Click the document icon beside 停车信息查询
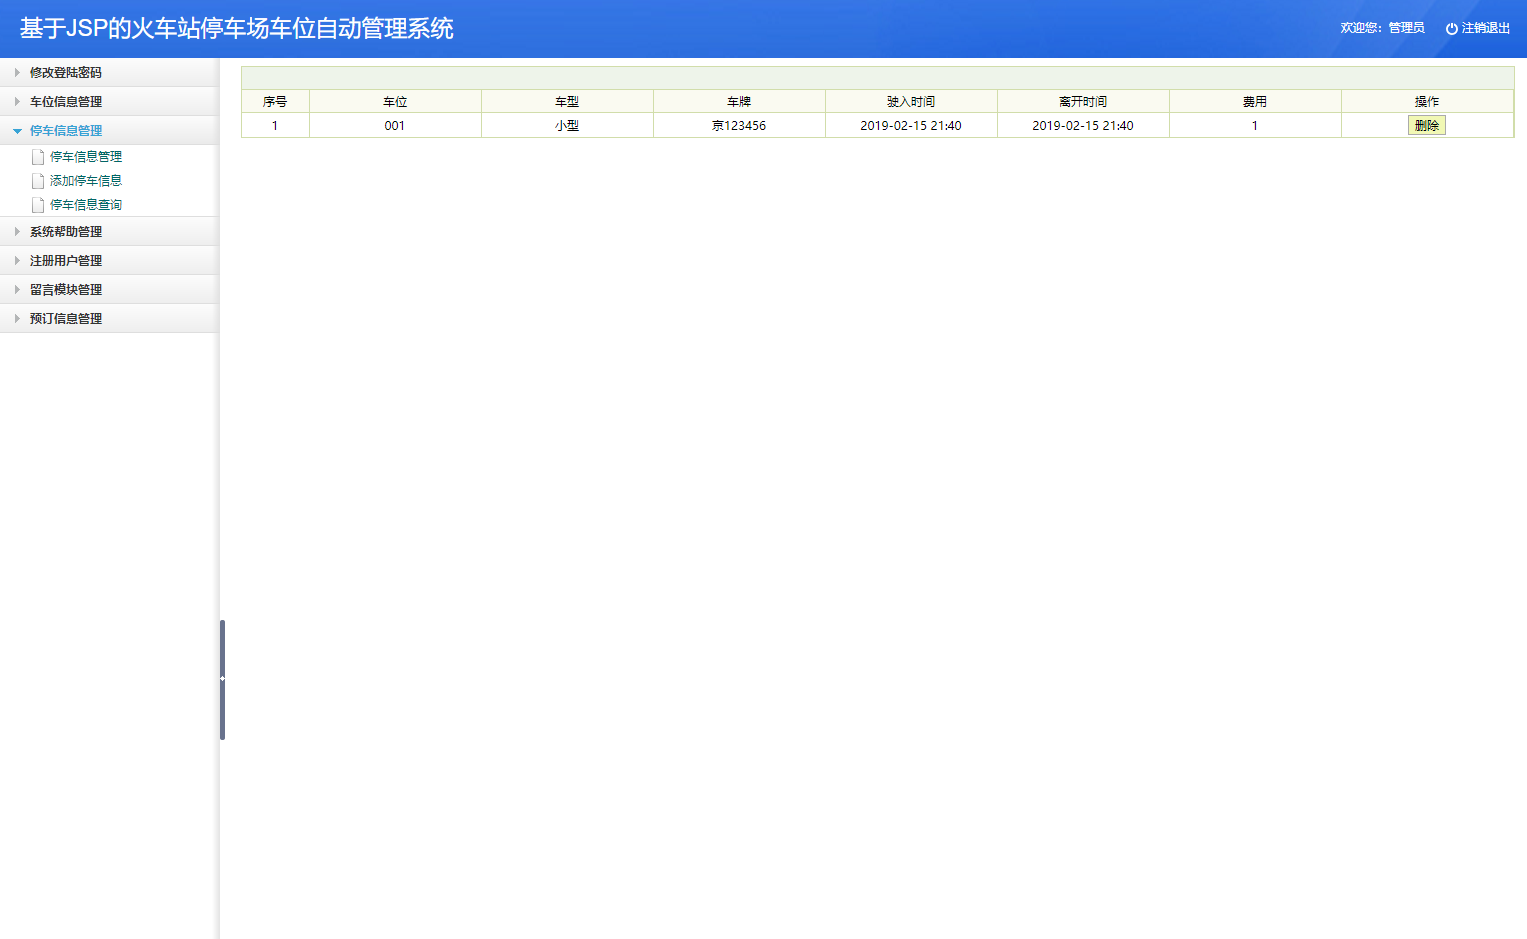Viewport: 1527px width, 939px height. coord(37,204)
